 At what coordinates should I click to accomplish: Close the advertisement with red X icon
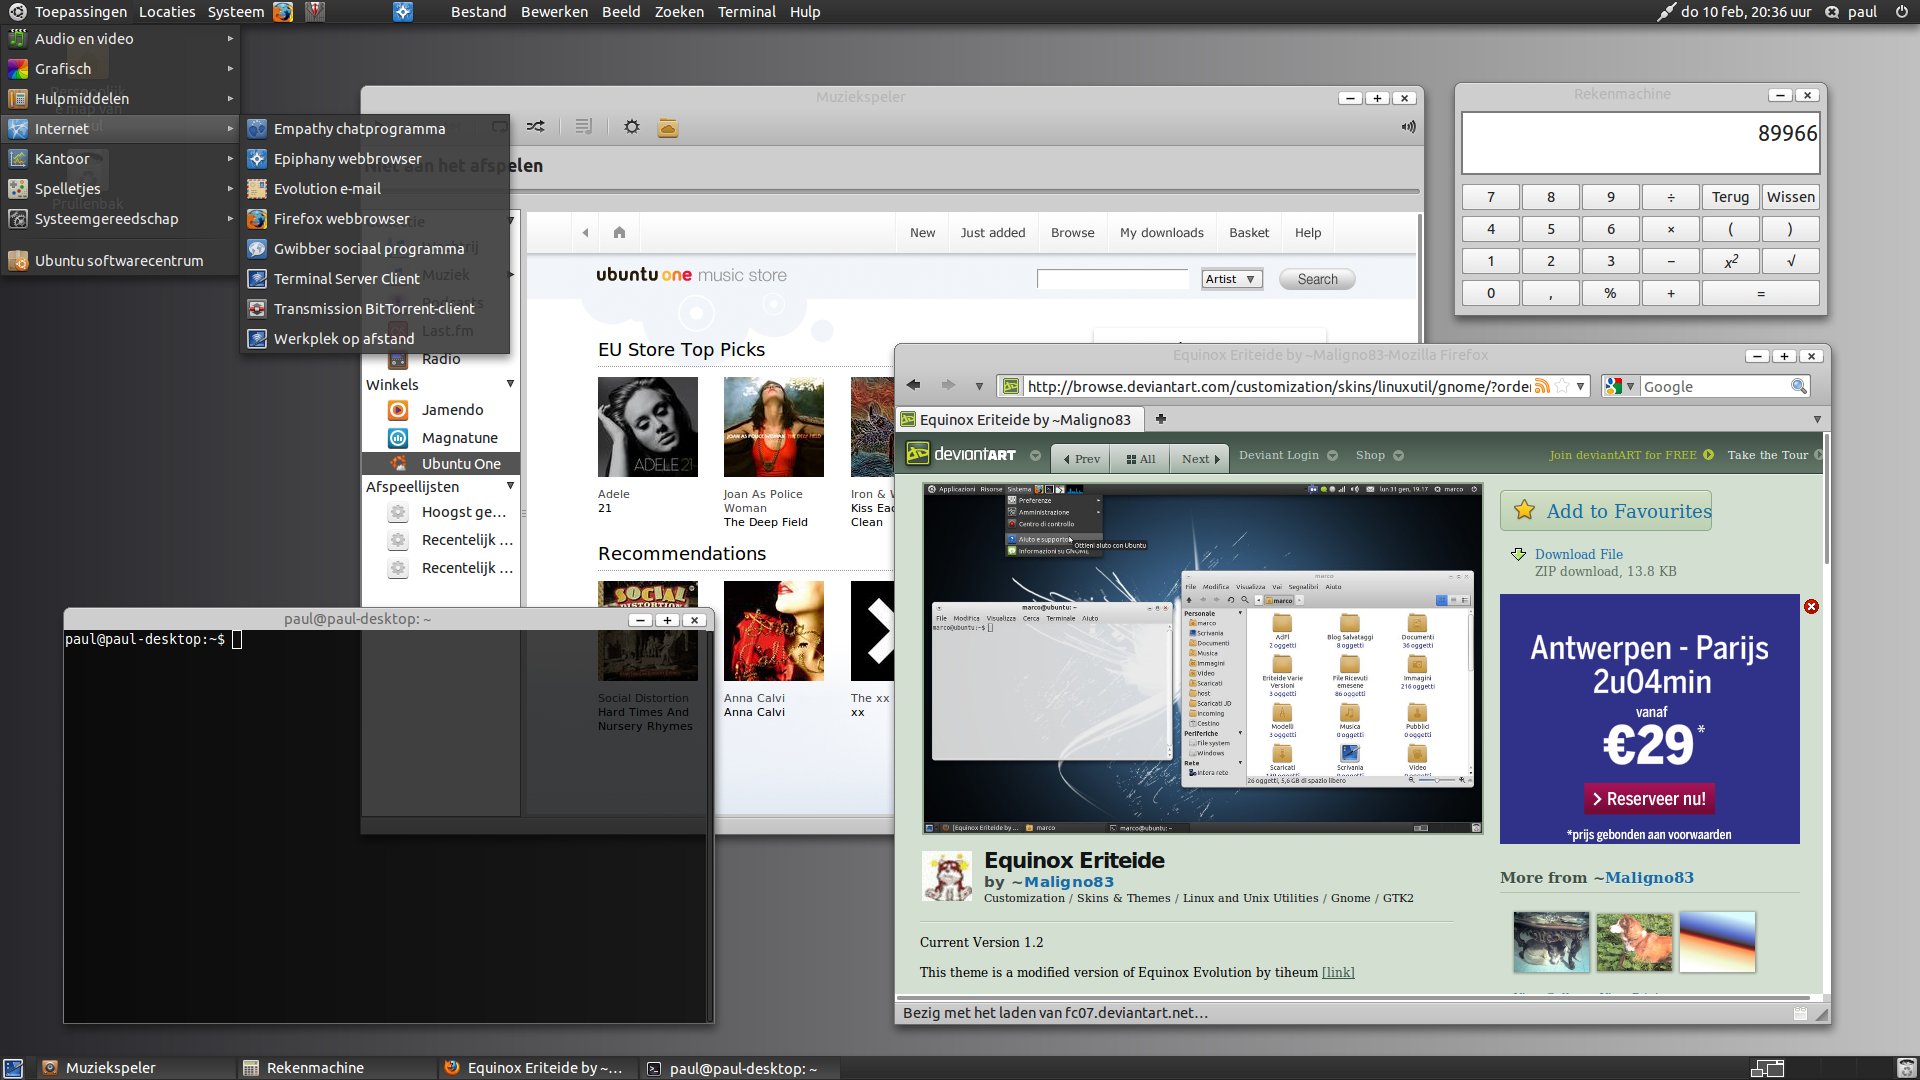point(1811,607)
